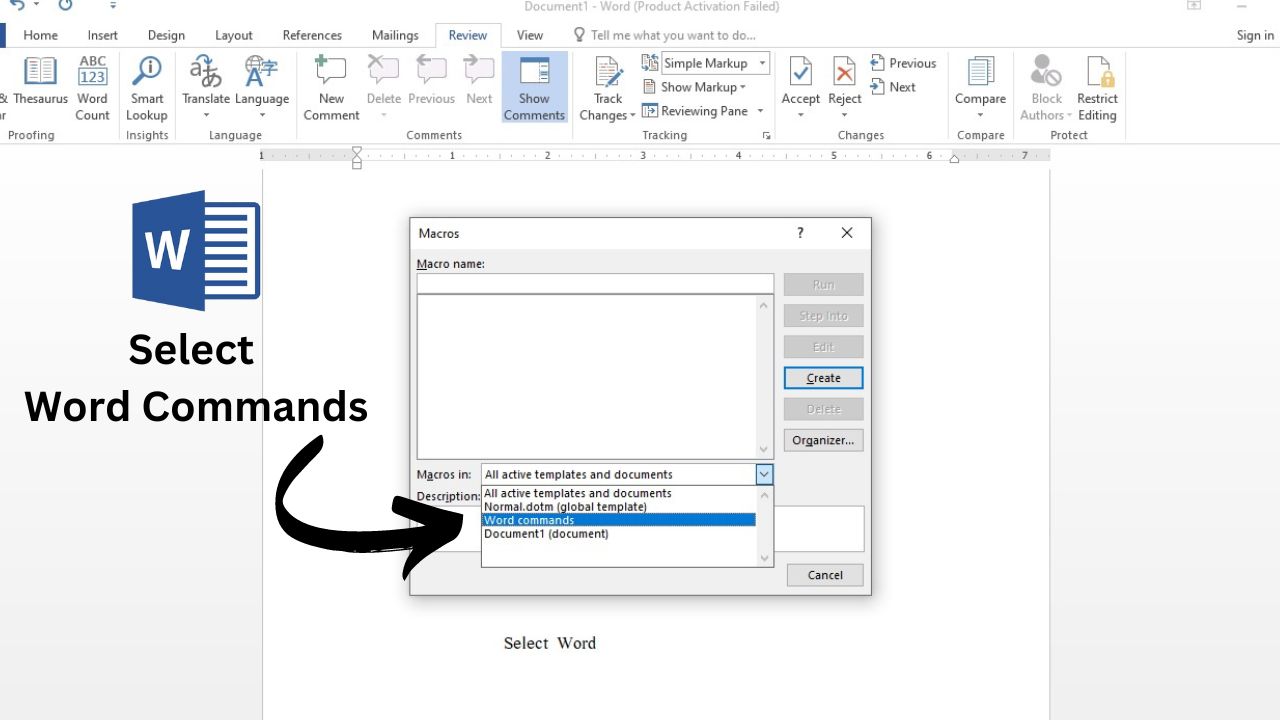Switch to the Home tab
Image resolution: width=1280 pixels, height=720 pixels.
pyautogui.click(x=40, y=35)
